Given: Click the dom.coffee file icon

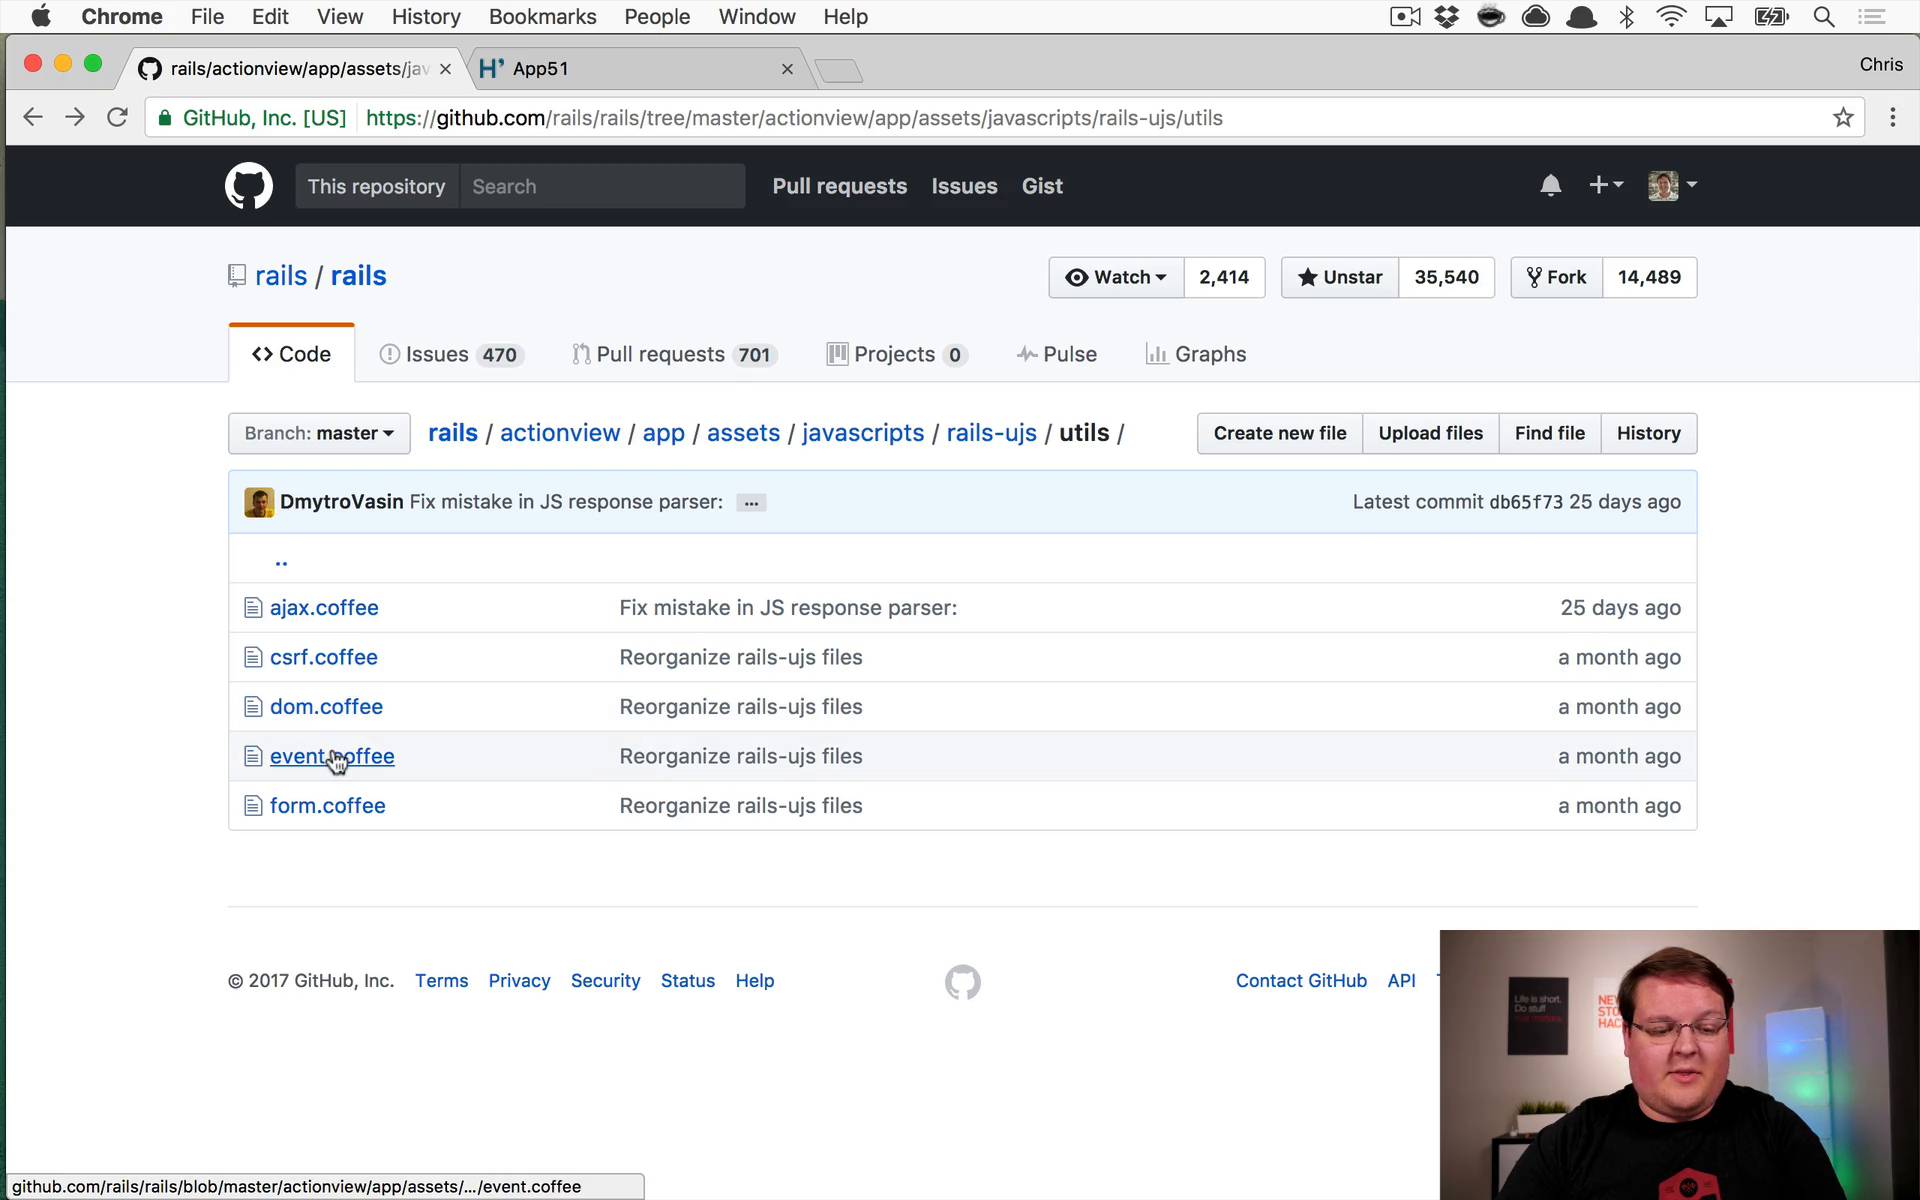Looking at the screenshot, I should click(x=253, y=707).
